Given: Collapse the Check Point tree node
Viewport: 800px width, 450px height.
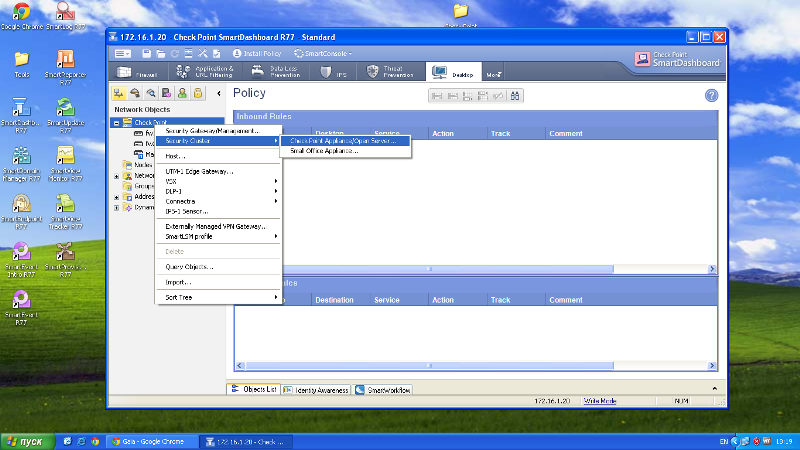Looking at the screenshot, I should click(x=117, y=123).
